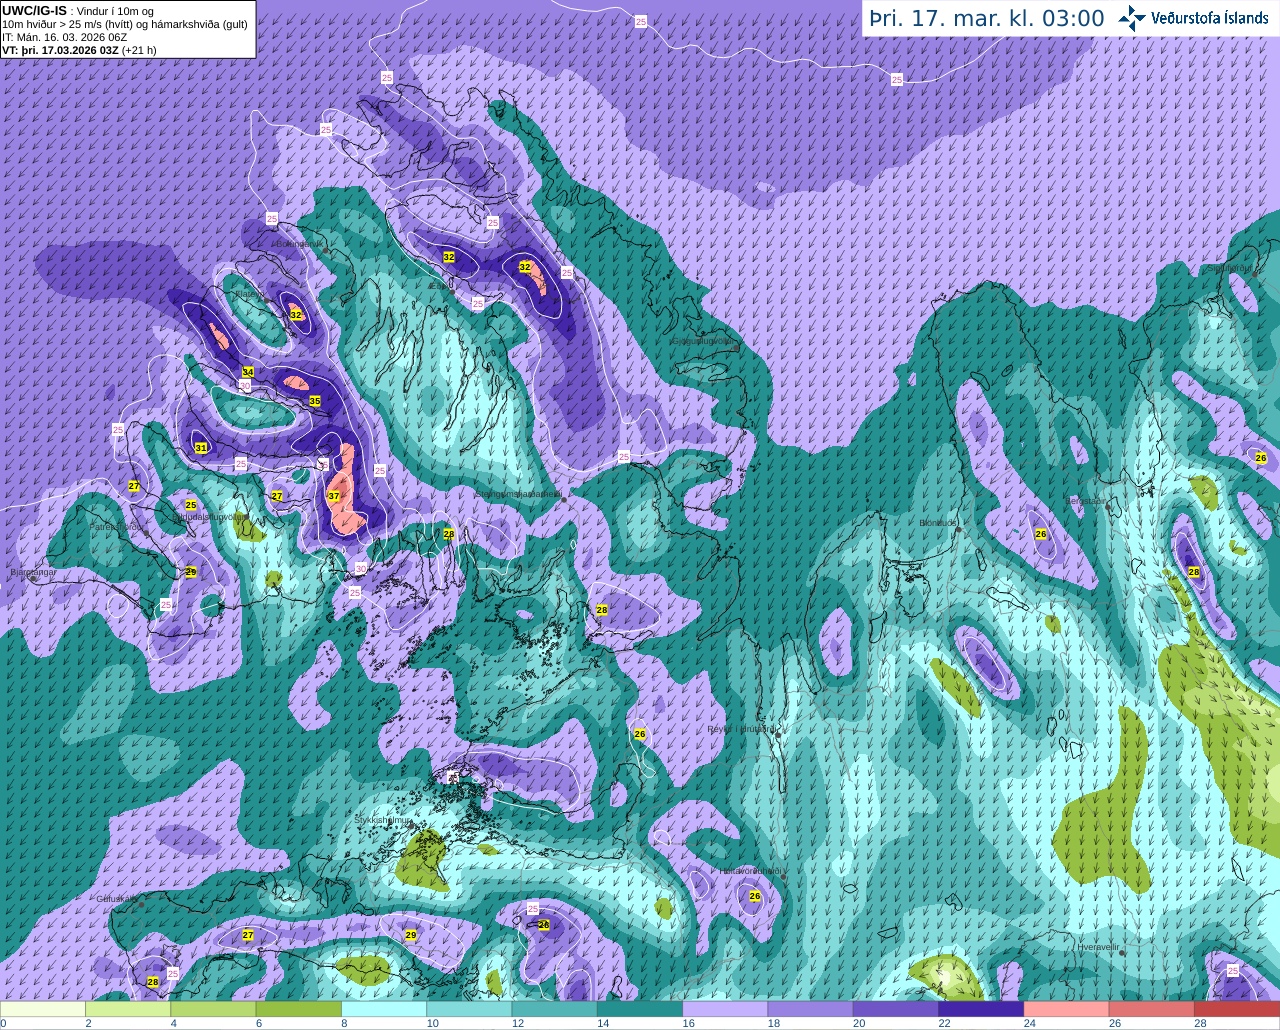Click the legend scale number 14
This screenshot has width=1280, height=1030.
602,1023
